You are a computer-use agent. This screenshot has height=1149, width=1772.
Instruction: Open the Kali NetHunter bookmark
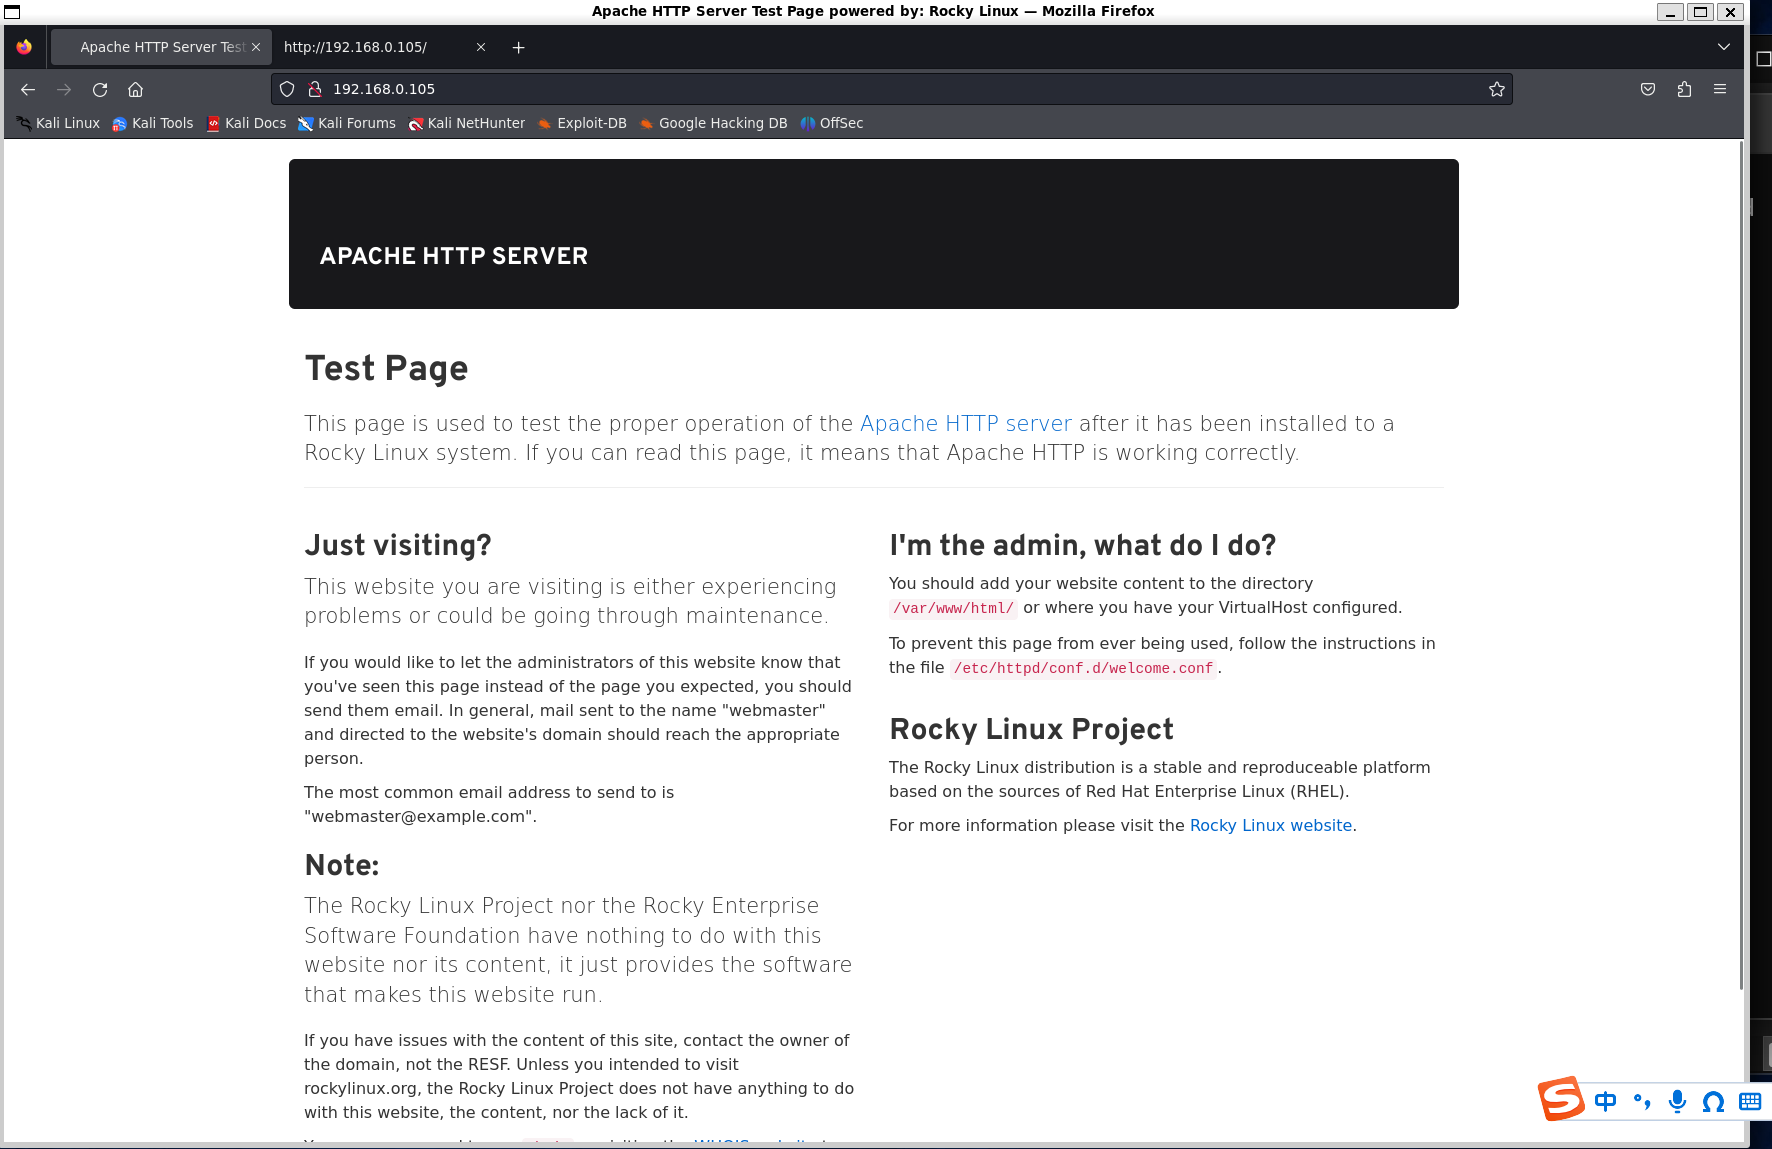click(x=467, y=123)
